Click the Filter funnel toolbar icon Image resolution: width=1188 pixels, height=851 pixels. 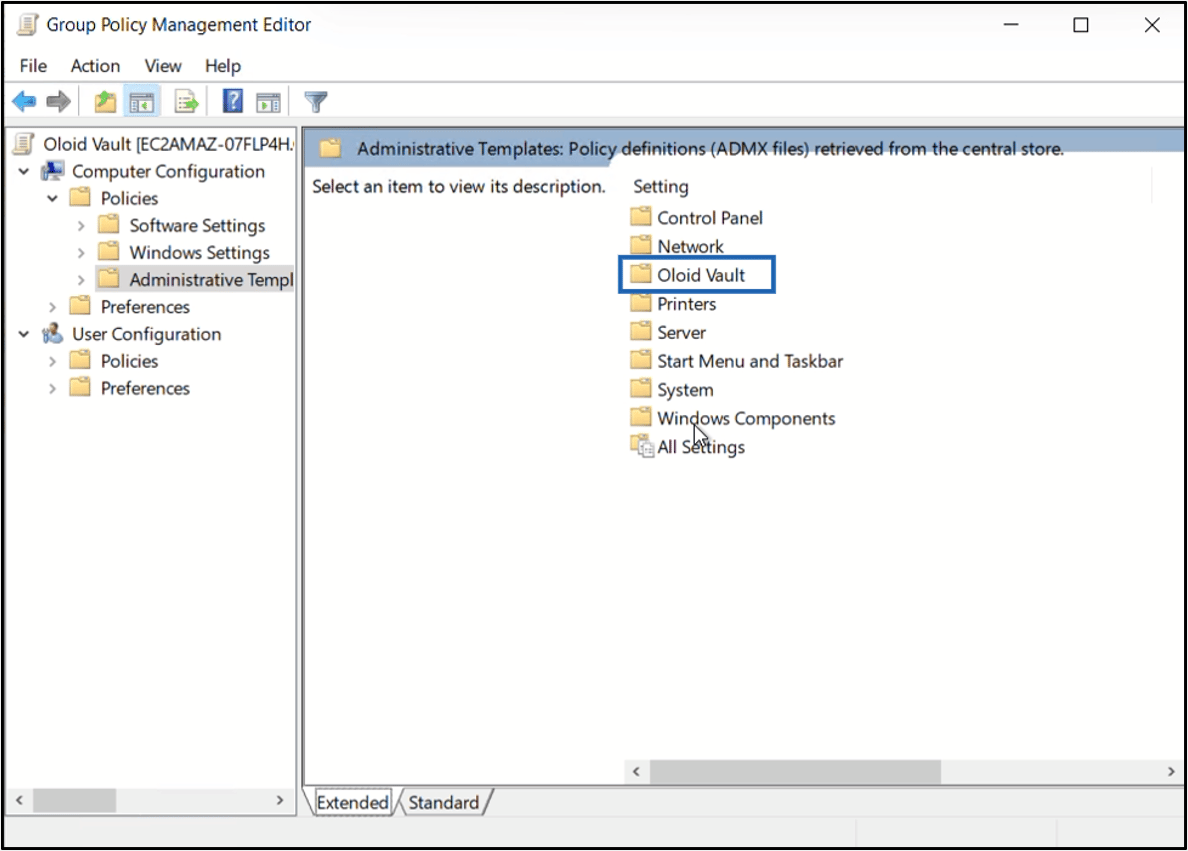315,101
